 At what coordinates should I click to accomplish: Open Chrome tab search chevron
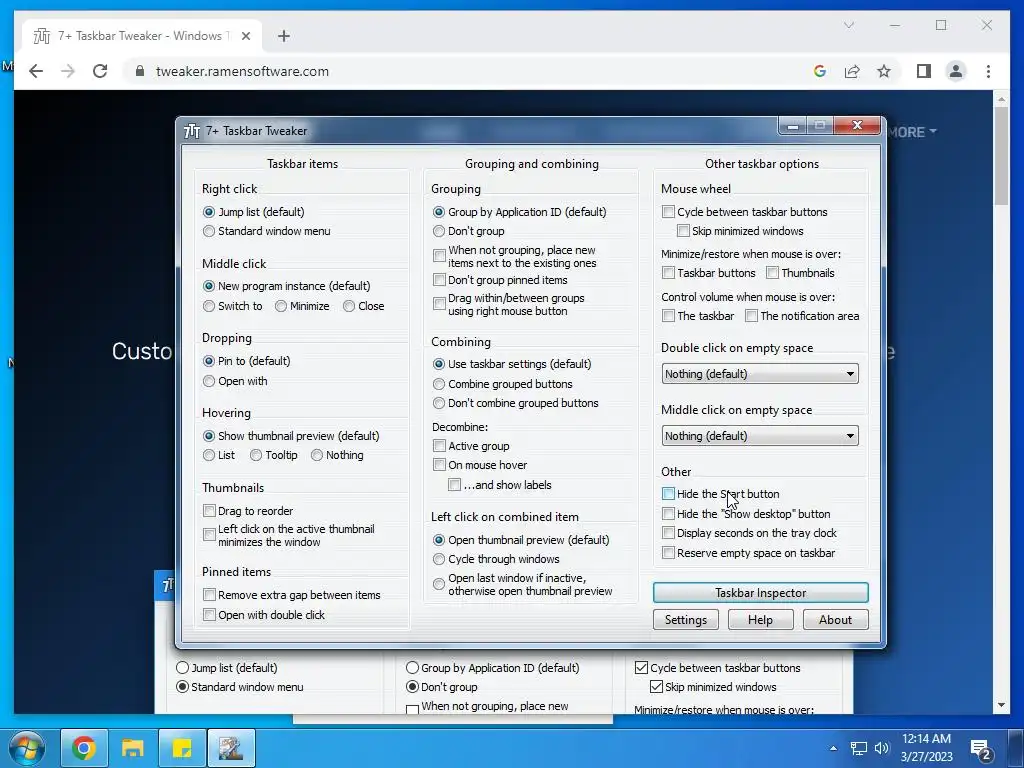[849, 25]
